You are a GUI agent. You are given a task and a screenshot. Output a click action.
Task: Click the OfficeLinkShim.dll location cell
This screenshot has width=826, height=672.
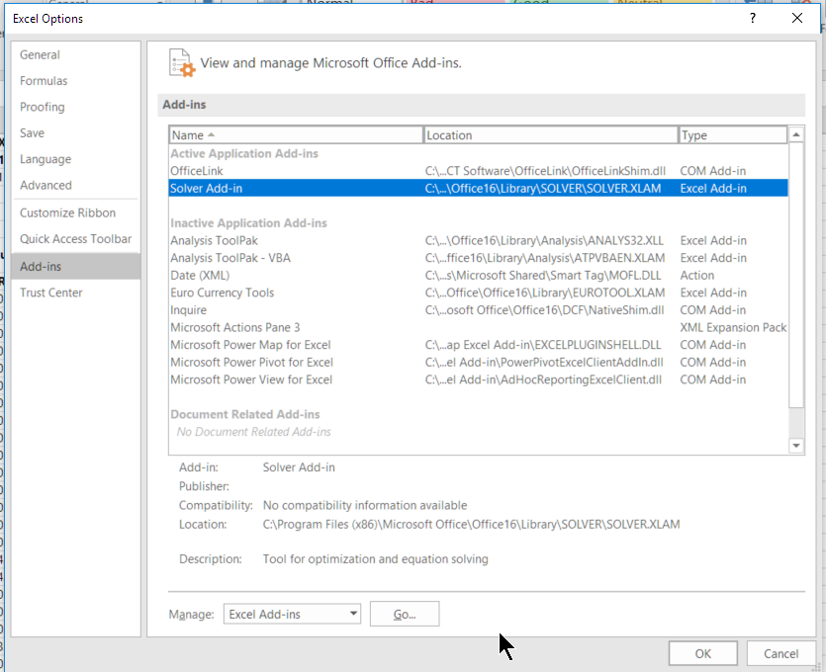pos(545,171)
